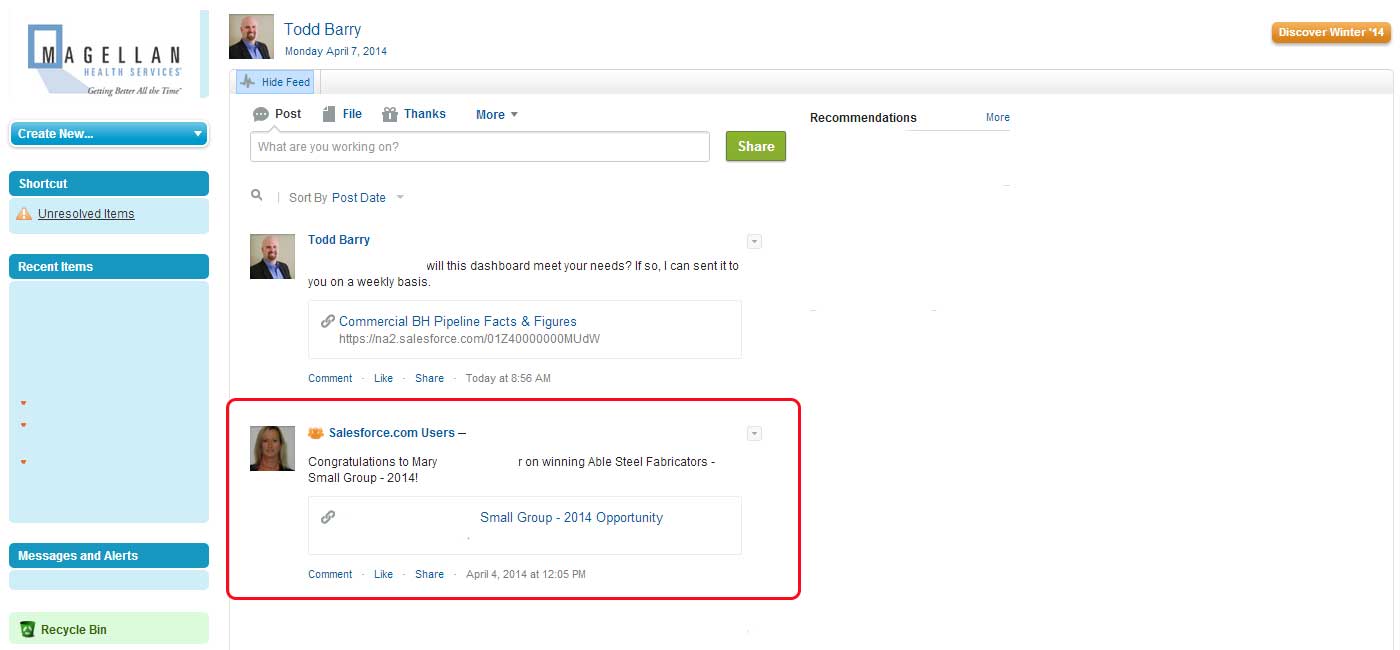This screenshot has width=1400, height=650.
Task: Click the Discover Winter '14 button
Action: tap(1331, 33)
